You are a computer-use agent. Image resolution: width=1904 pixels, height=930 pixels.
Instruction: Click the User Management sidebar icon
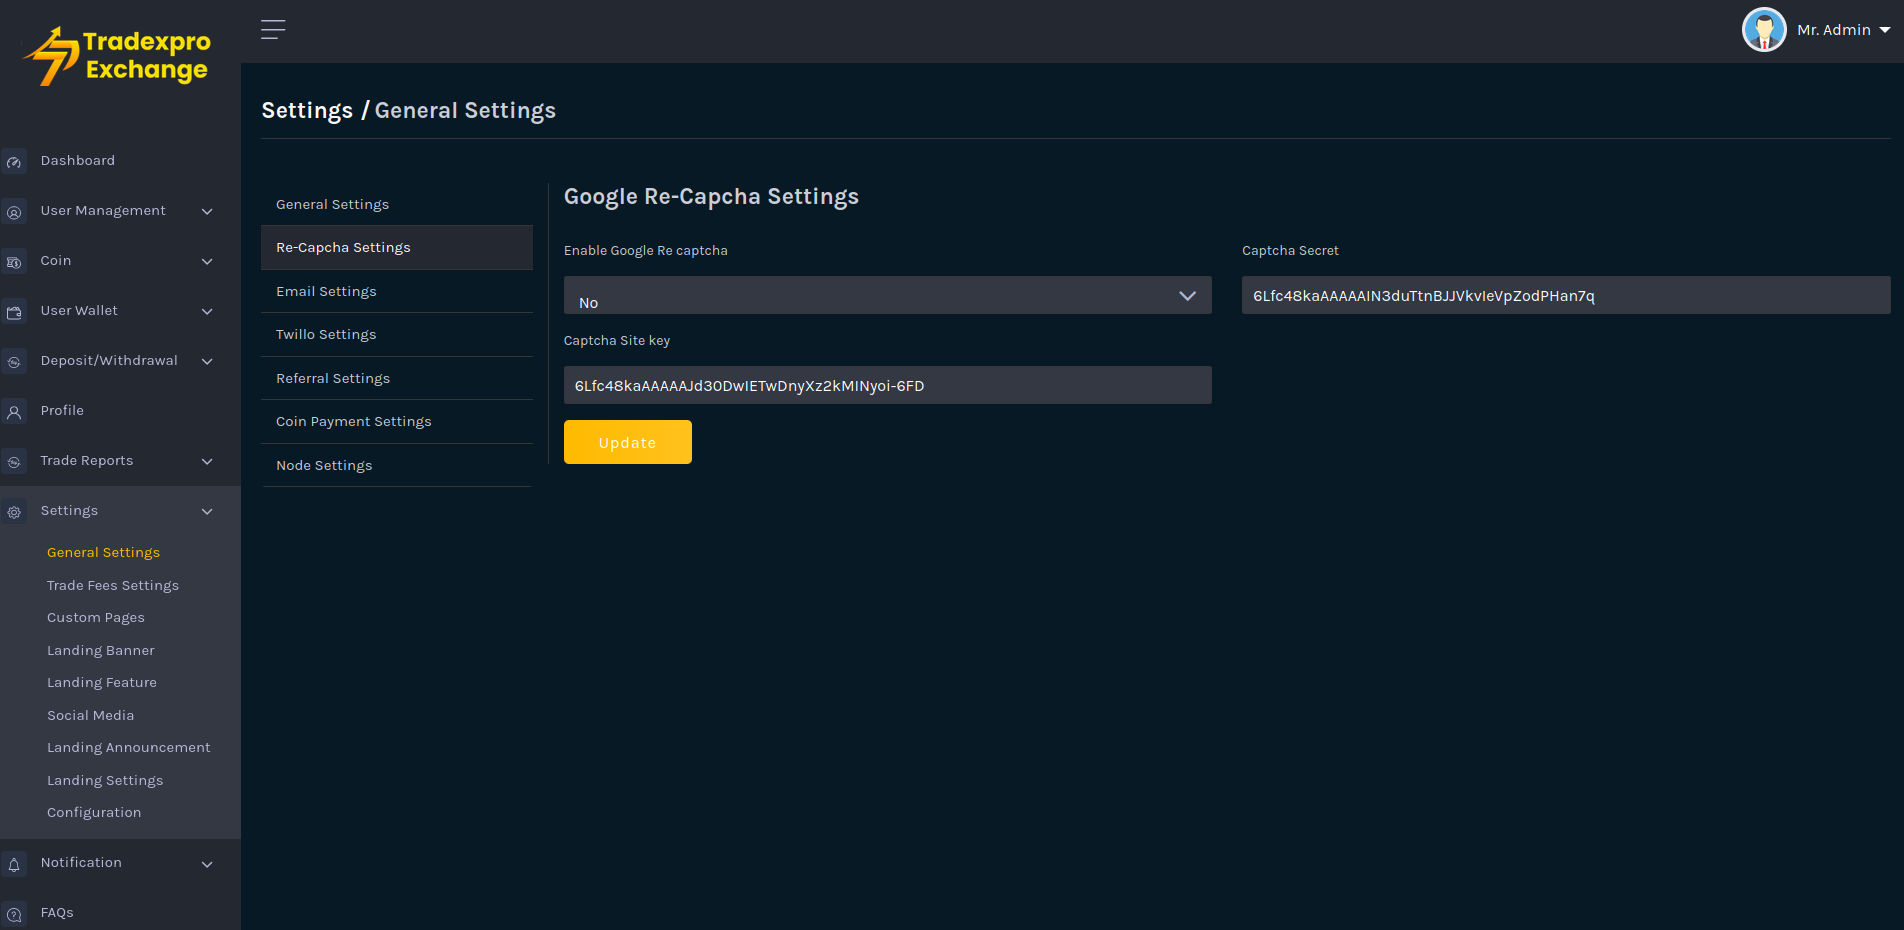[14, 212]
